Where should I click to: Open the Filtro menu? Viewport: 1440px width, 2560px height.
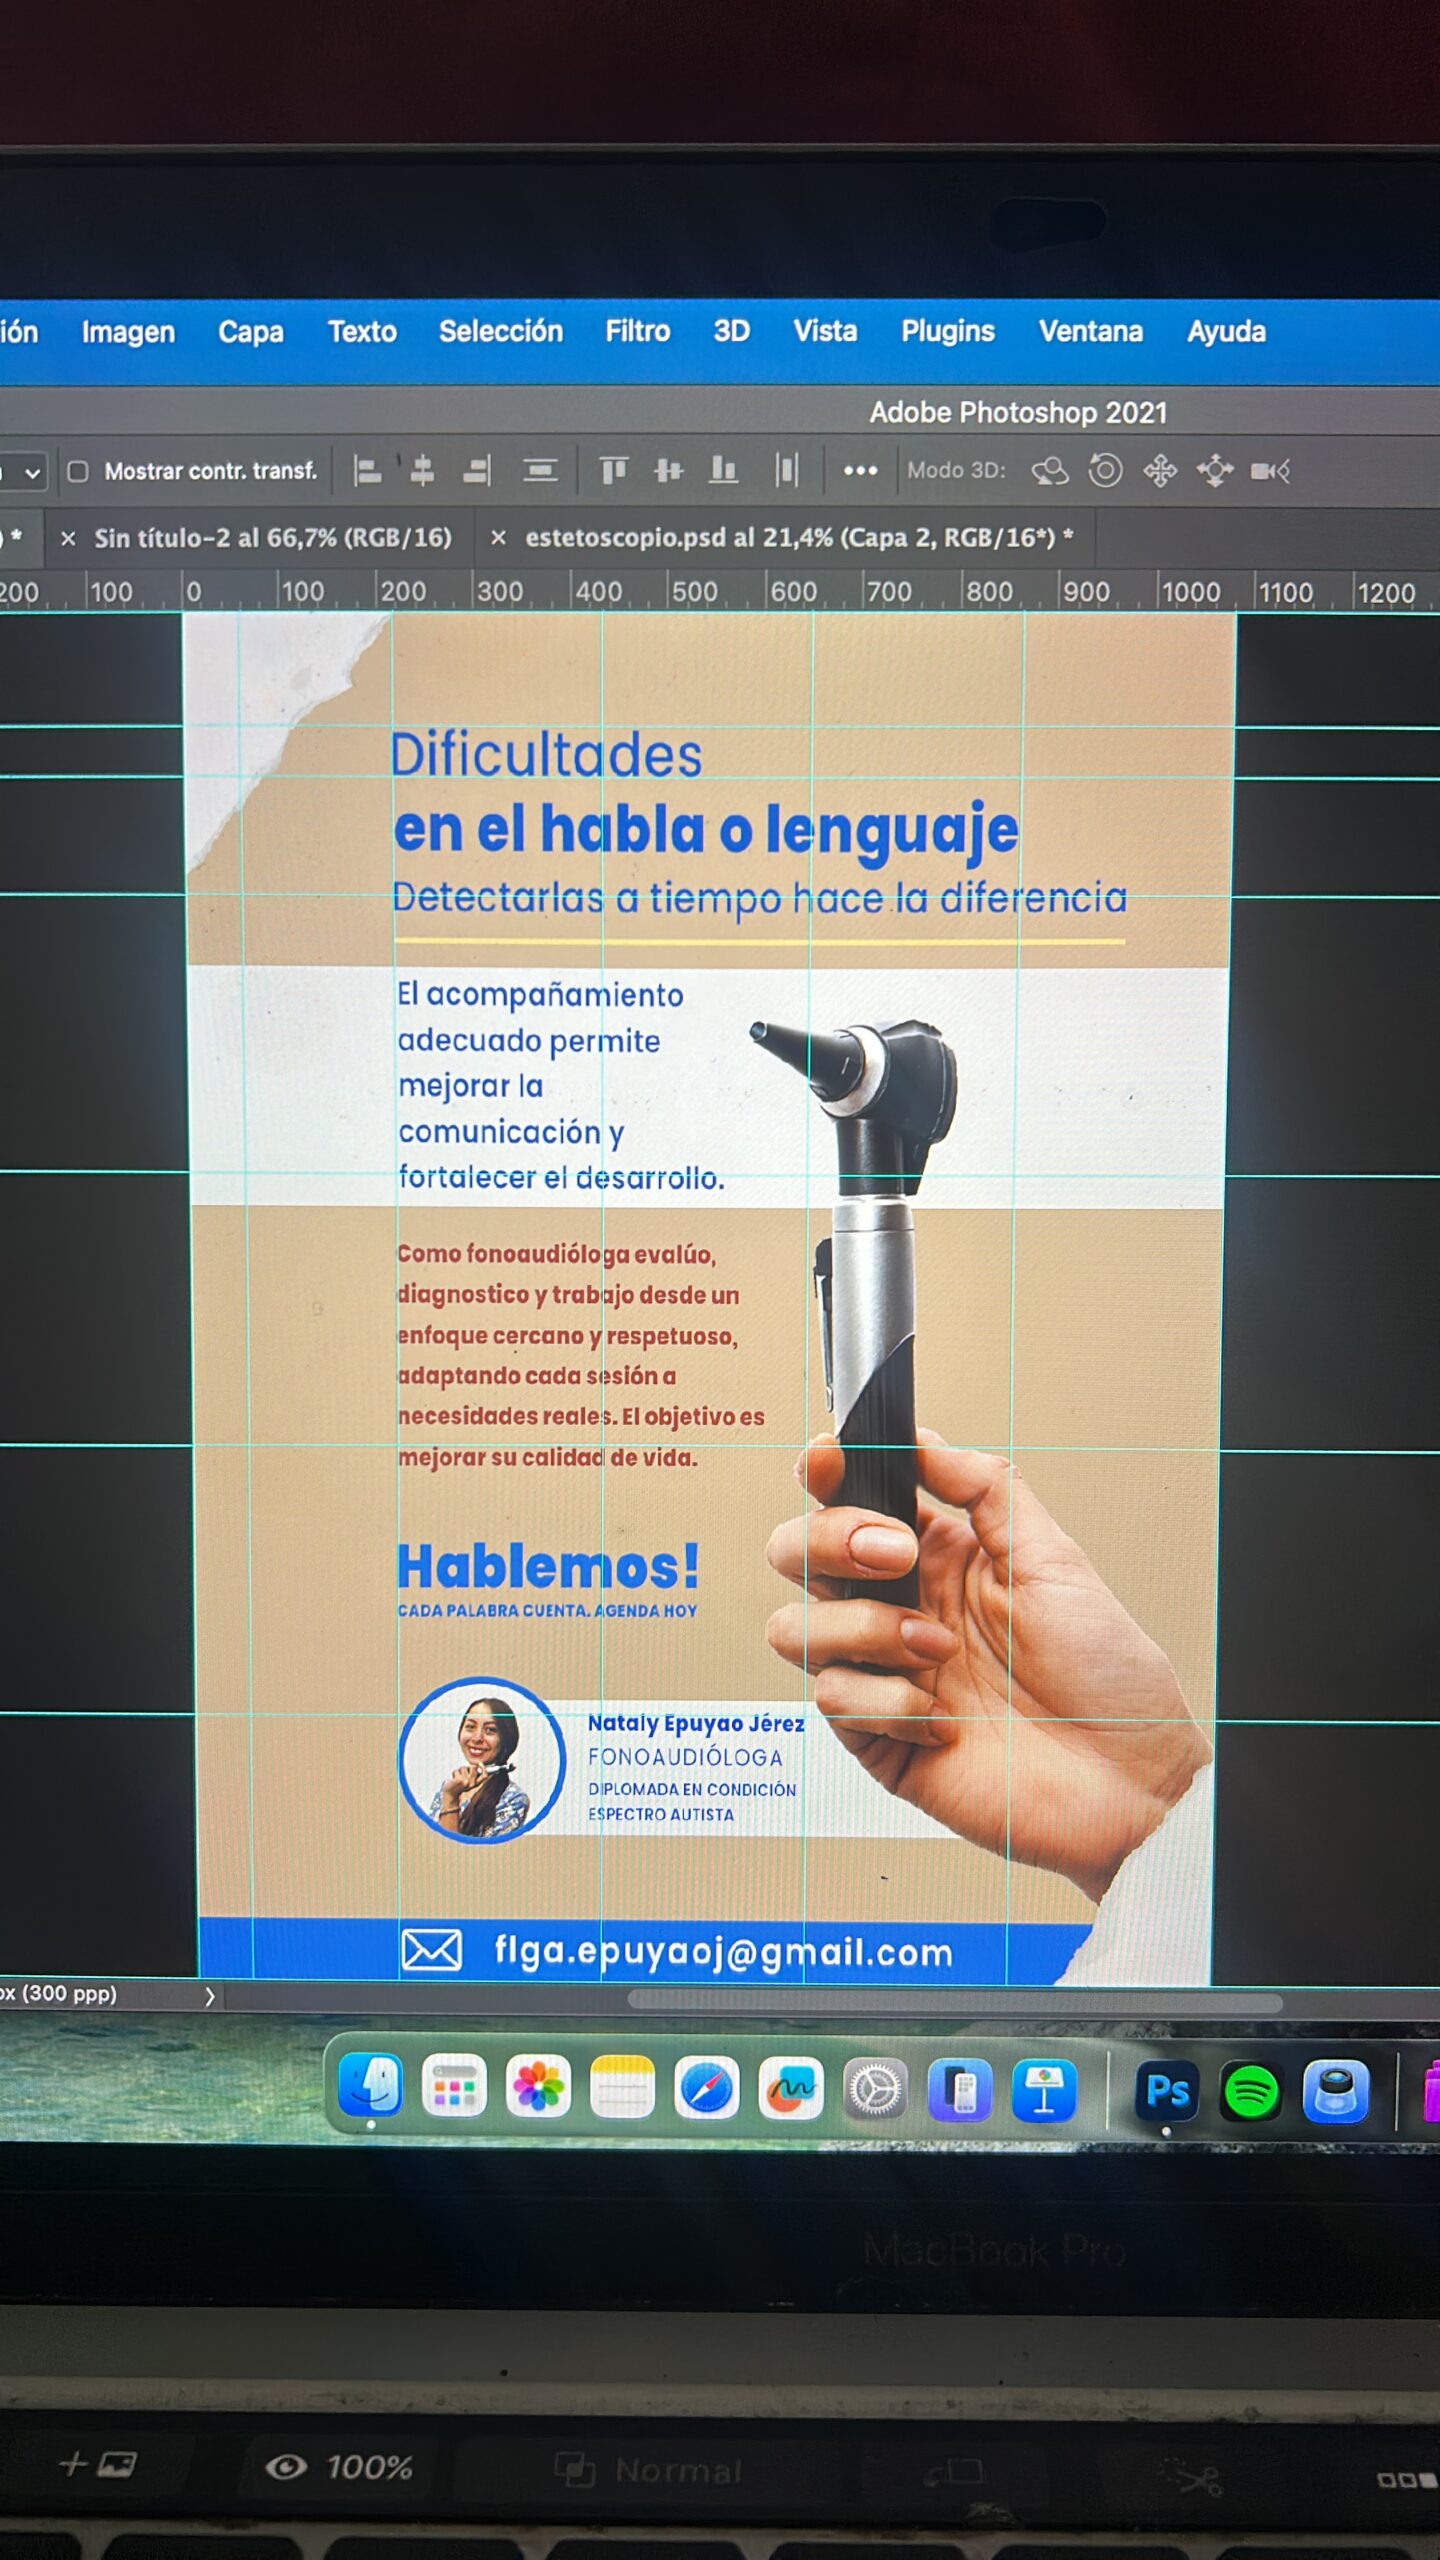pyautogui.click(x=637, y=331)
